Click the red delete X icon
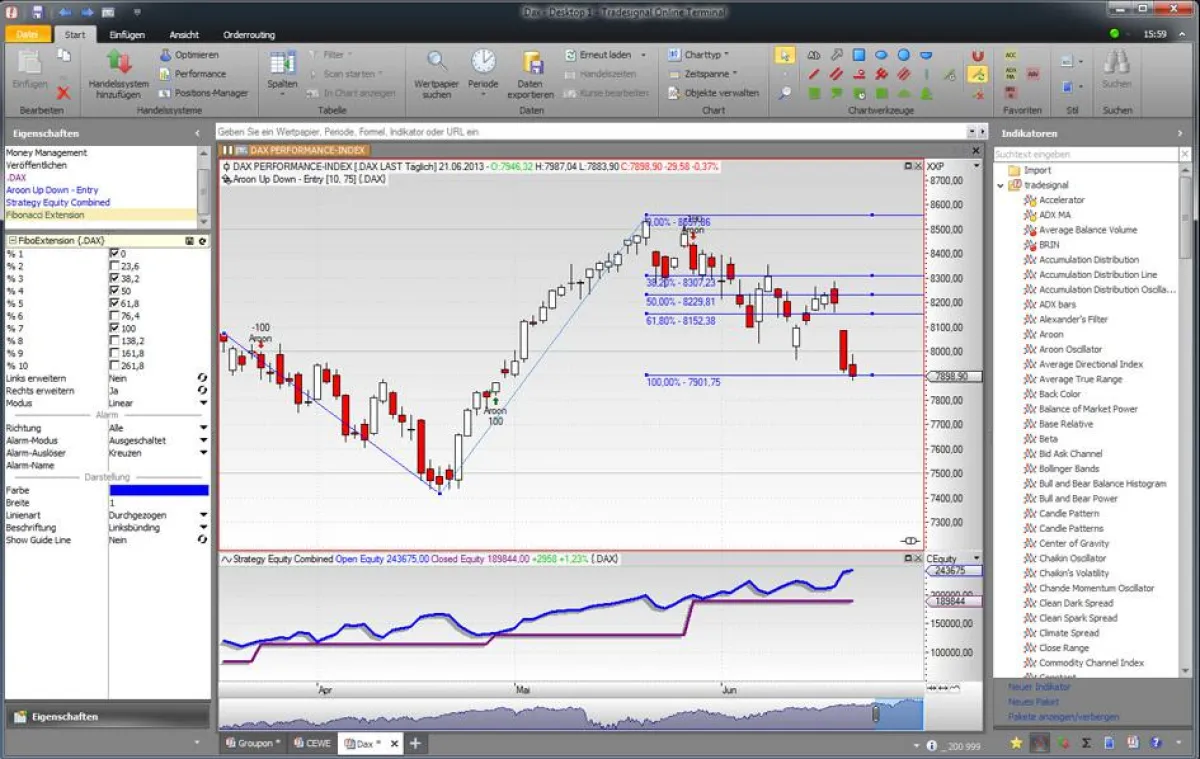 click(63, 91)
